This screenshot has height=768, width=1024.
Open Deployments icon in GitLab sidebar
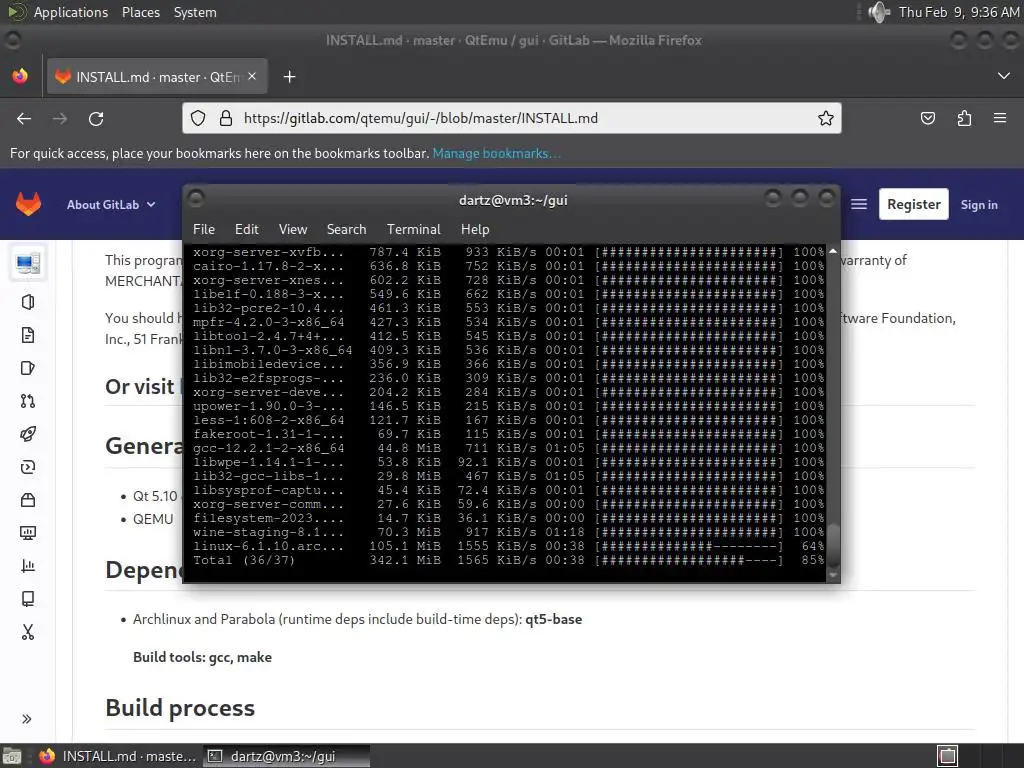[27, 467]
